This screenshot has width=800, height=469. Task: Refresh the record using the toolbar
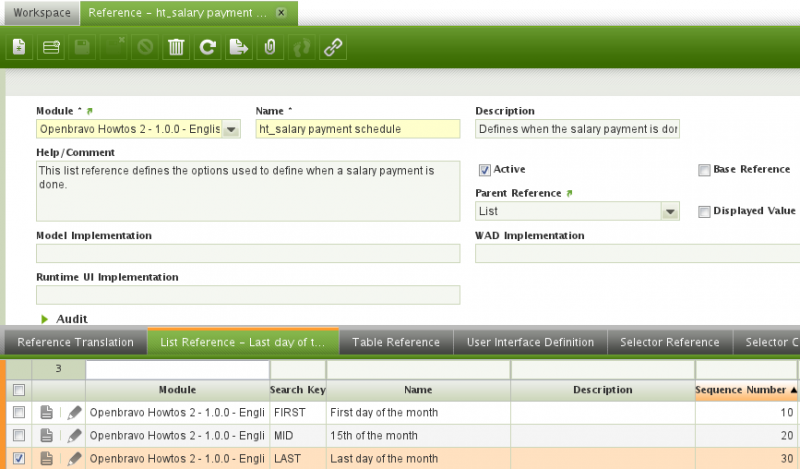pyautogui.click(x=206, y=47)
